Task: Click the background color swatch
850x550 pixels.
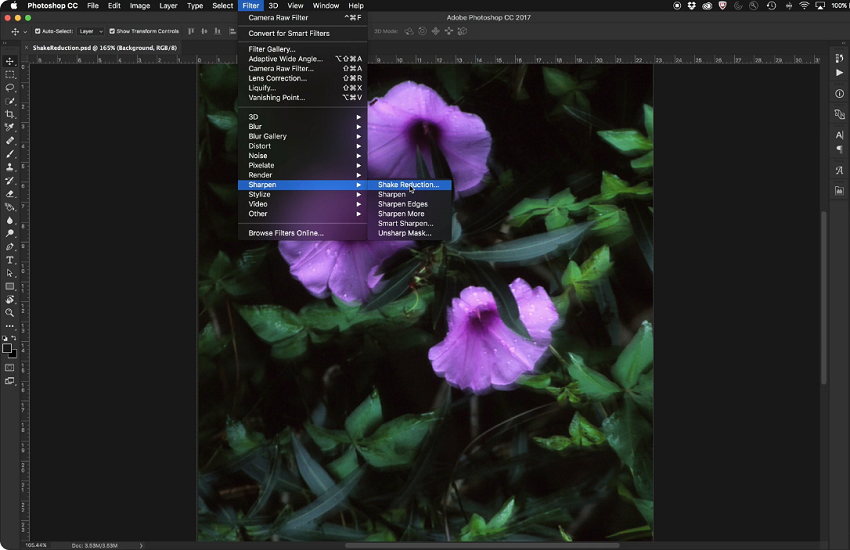Action: click(14, 354)
